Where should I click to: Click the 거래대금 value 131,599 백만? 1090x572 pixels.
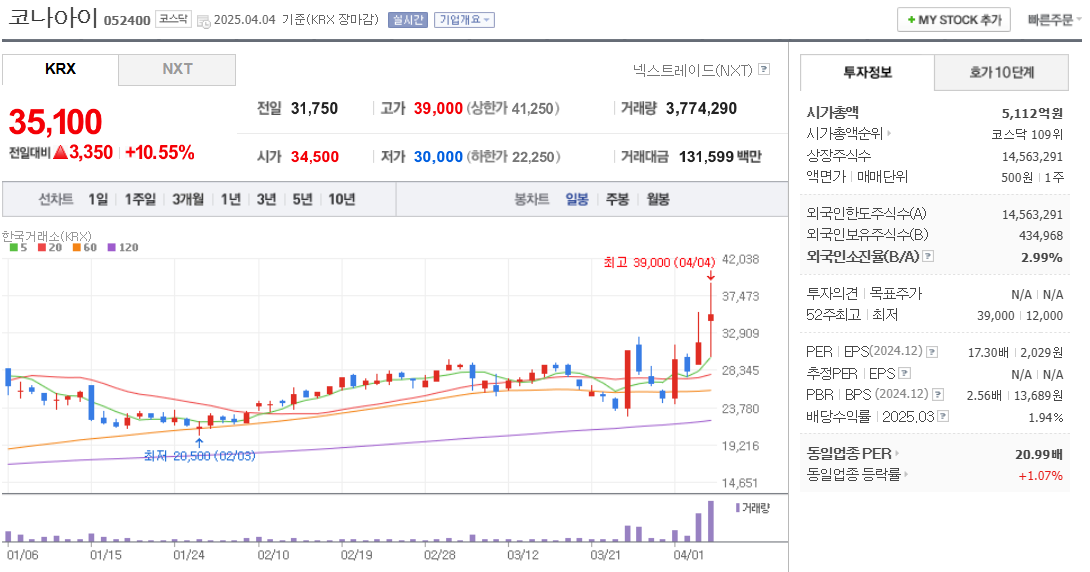pos(720,157)
